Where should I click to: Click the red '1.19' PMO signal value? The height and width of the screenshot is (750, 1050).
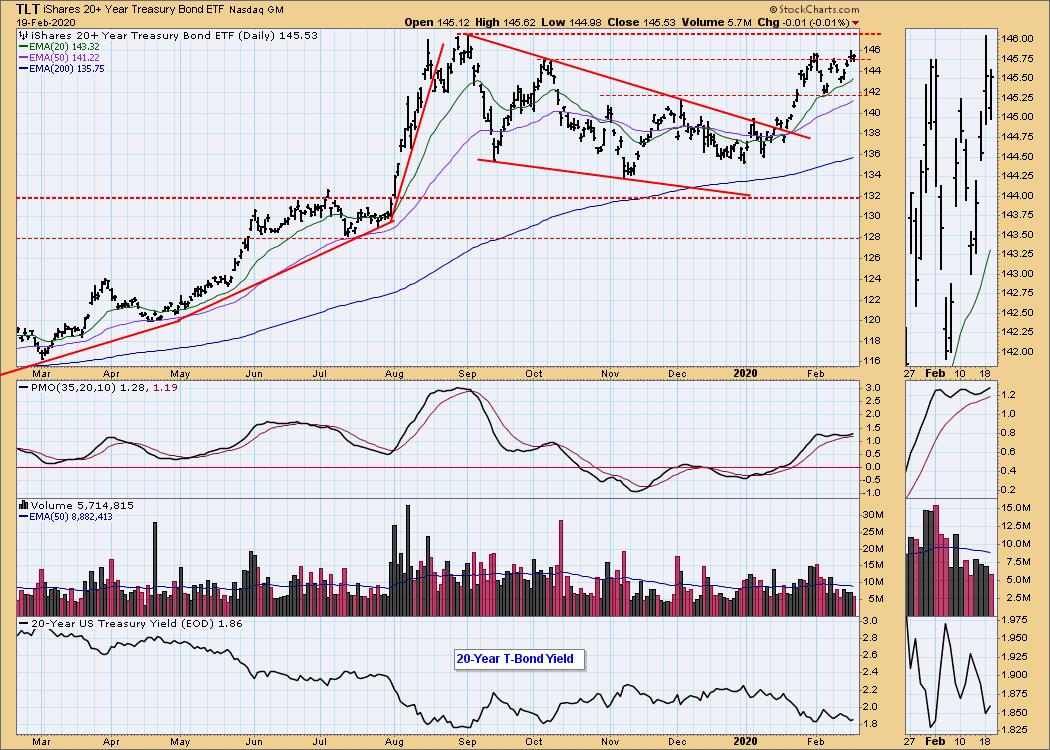click(x=165, y=387)
